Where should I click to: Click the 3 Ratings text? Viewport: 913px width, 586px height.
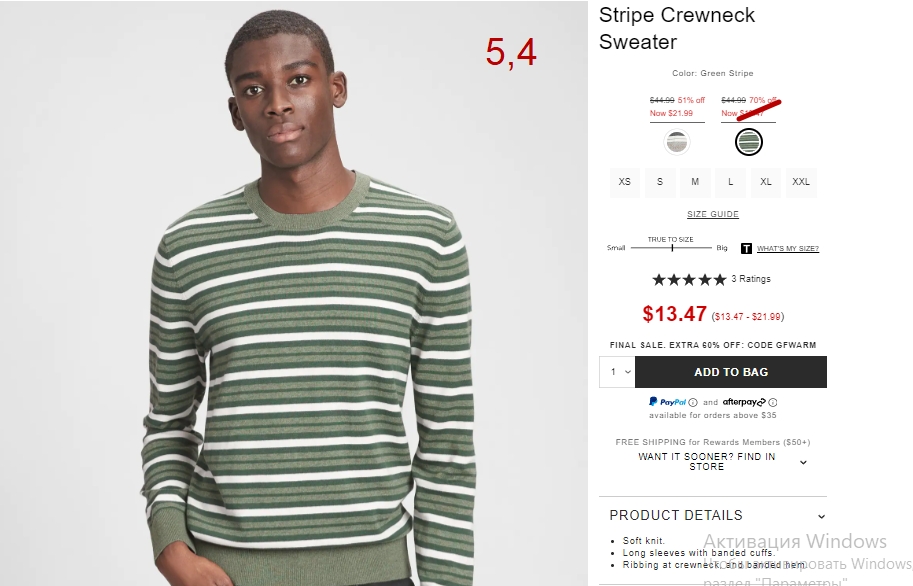(751, 279)
